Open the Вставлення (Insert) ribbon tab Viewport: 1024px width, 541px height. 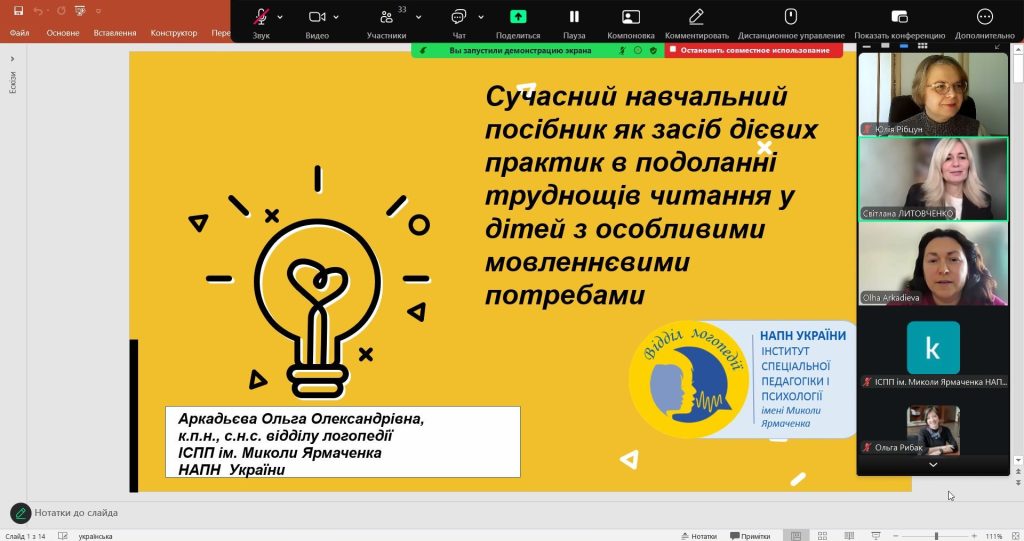point(115,33)
